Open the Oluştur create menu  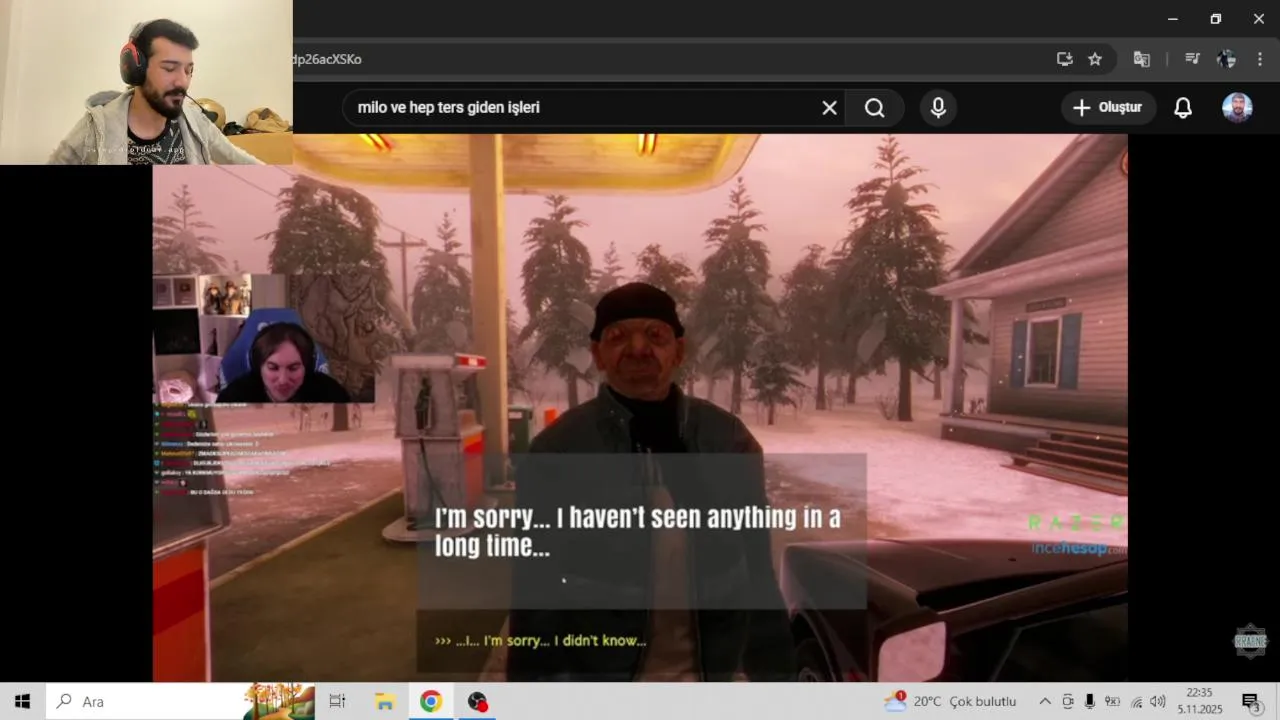point(1108,108)
